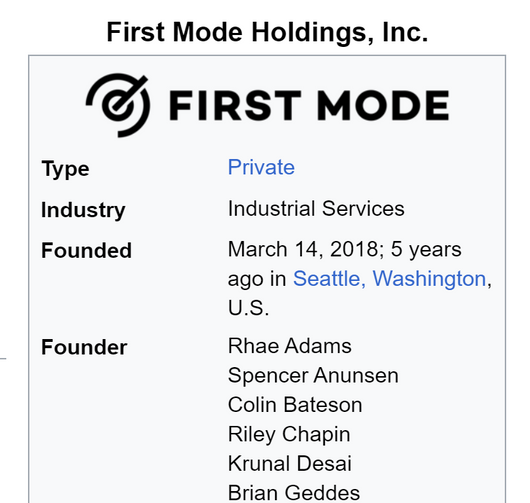The width and height of the screenshot is (530, 503).
Task: Click the '5 years ago in' text
Action: pyautogui.click(x=345, y=264)
